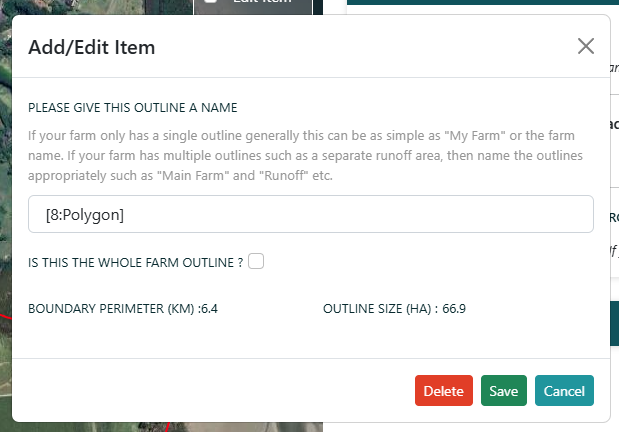Click the 'IS THIS THE WHOLE FARM OUTLINE ?' label
Viewport: 619px width, 432px height.
pyautogui.click(x=135, y=263)
